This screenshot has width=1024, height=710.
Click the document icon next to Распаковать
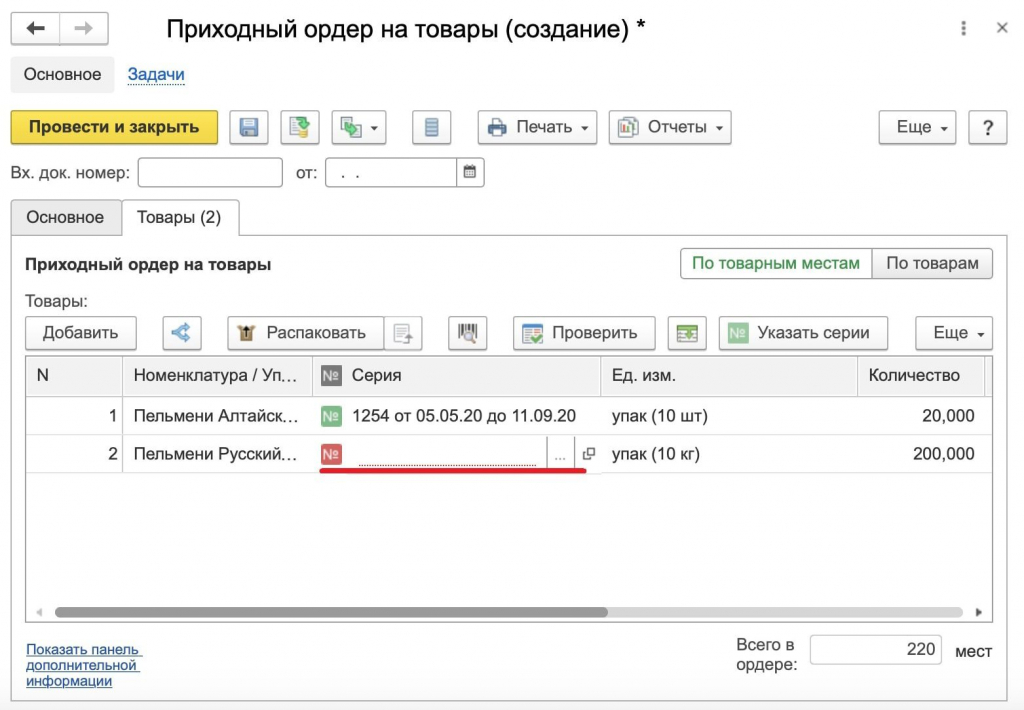click(x=403, y=332)
